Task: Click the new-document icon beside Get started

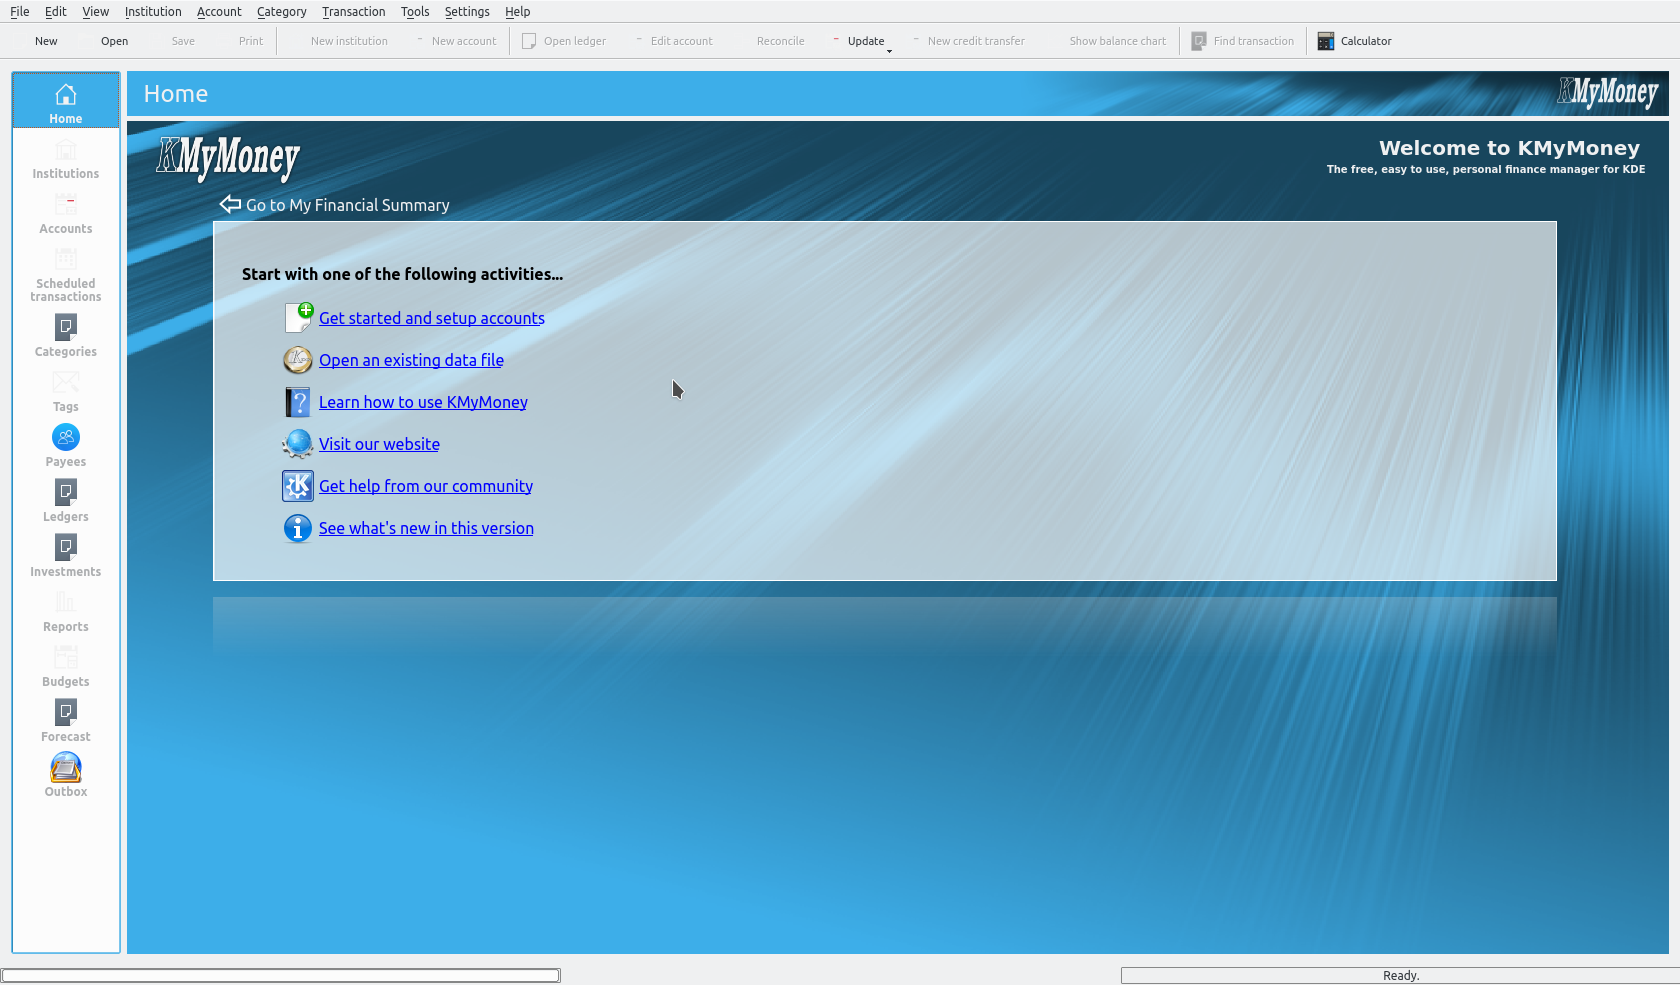Action: pos(298,318)
